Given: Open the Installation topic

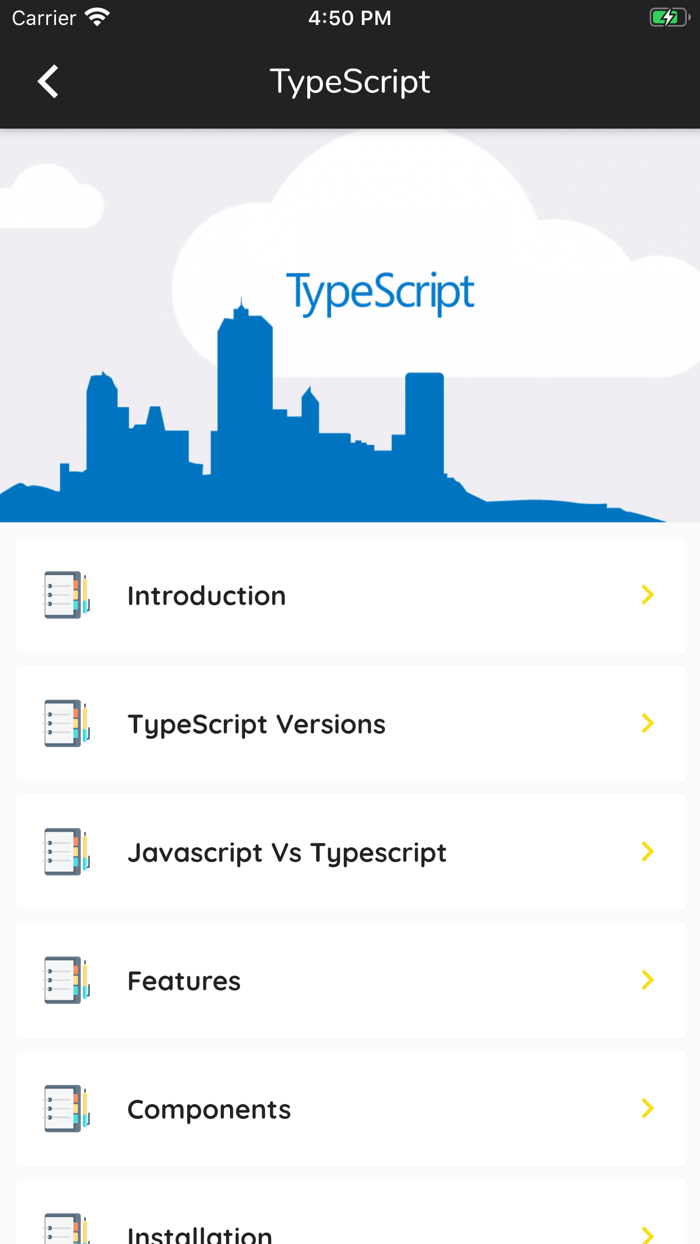Looking at the screenshot, I should 350,1212.
